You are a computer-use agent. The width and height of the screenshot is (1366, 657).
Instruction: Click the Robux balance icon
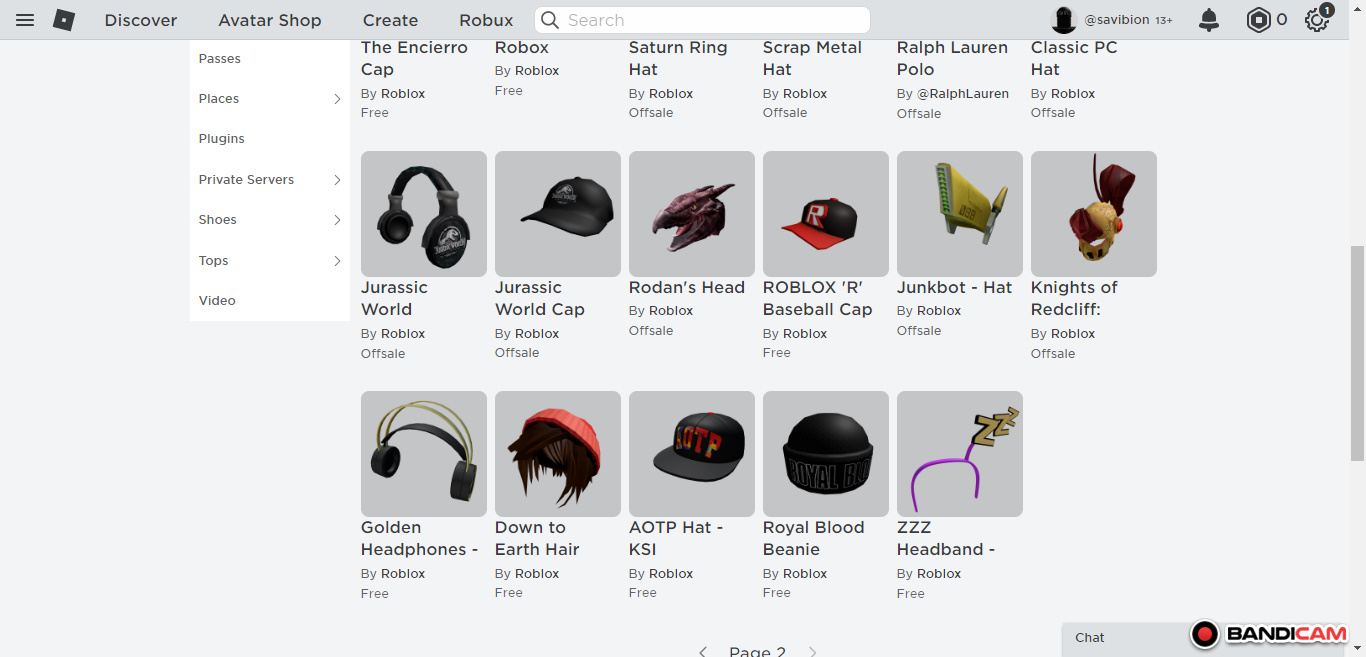pos(1258,20)
